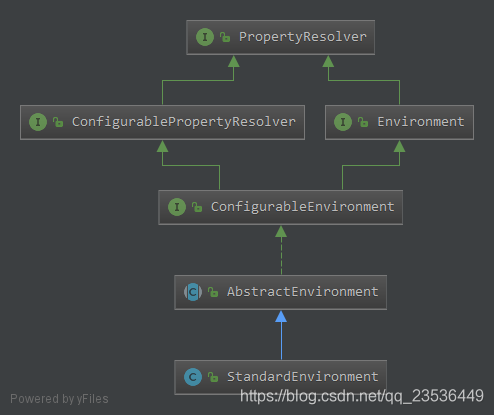Click the lock icon beside ConfigurableEnvironment

point(197,207)
